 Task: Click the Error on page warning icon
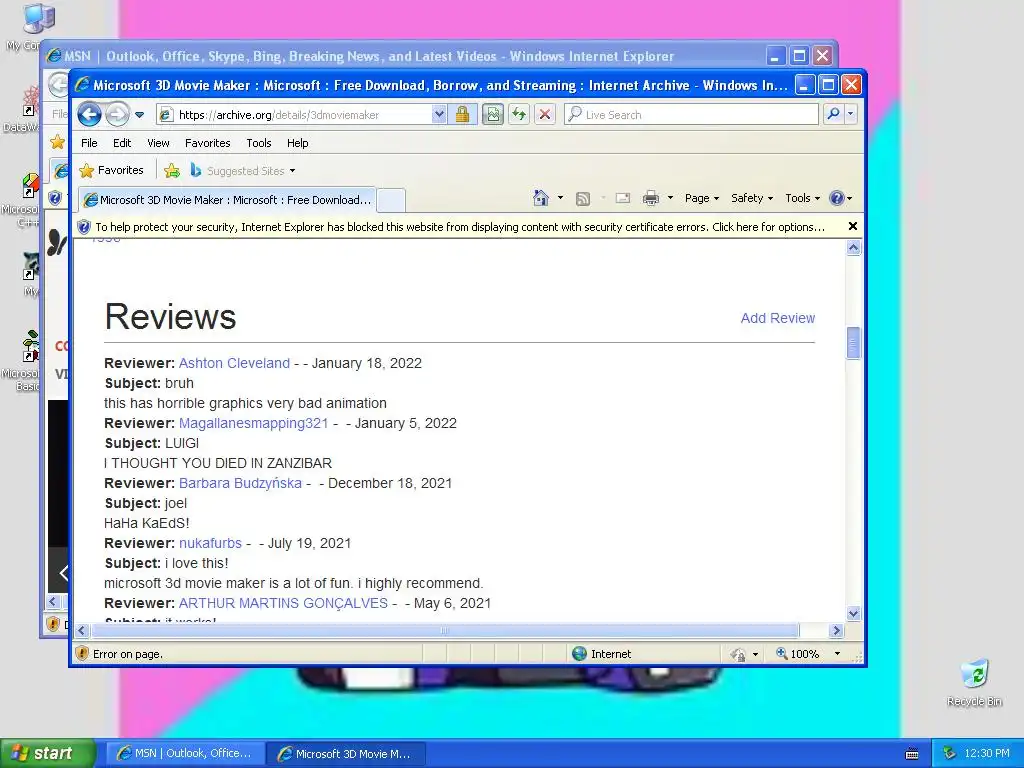[x=82, y=654]
